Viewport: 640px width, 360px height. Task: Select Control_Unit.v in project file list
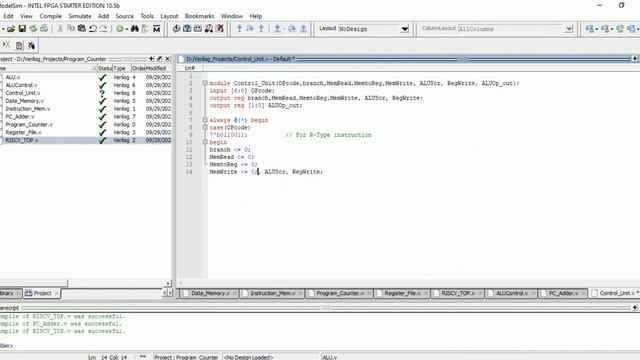23,93
